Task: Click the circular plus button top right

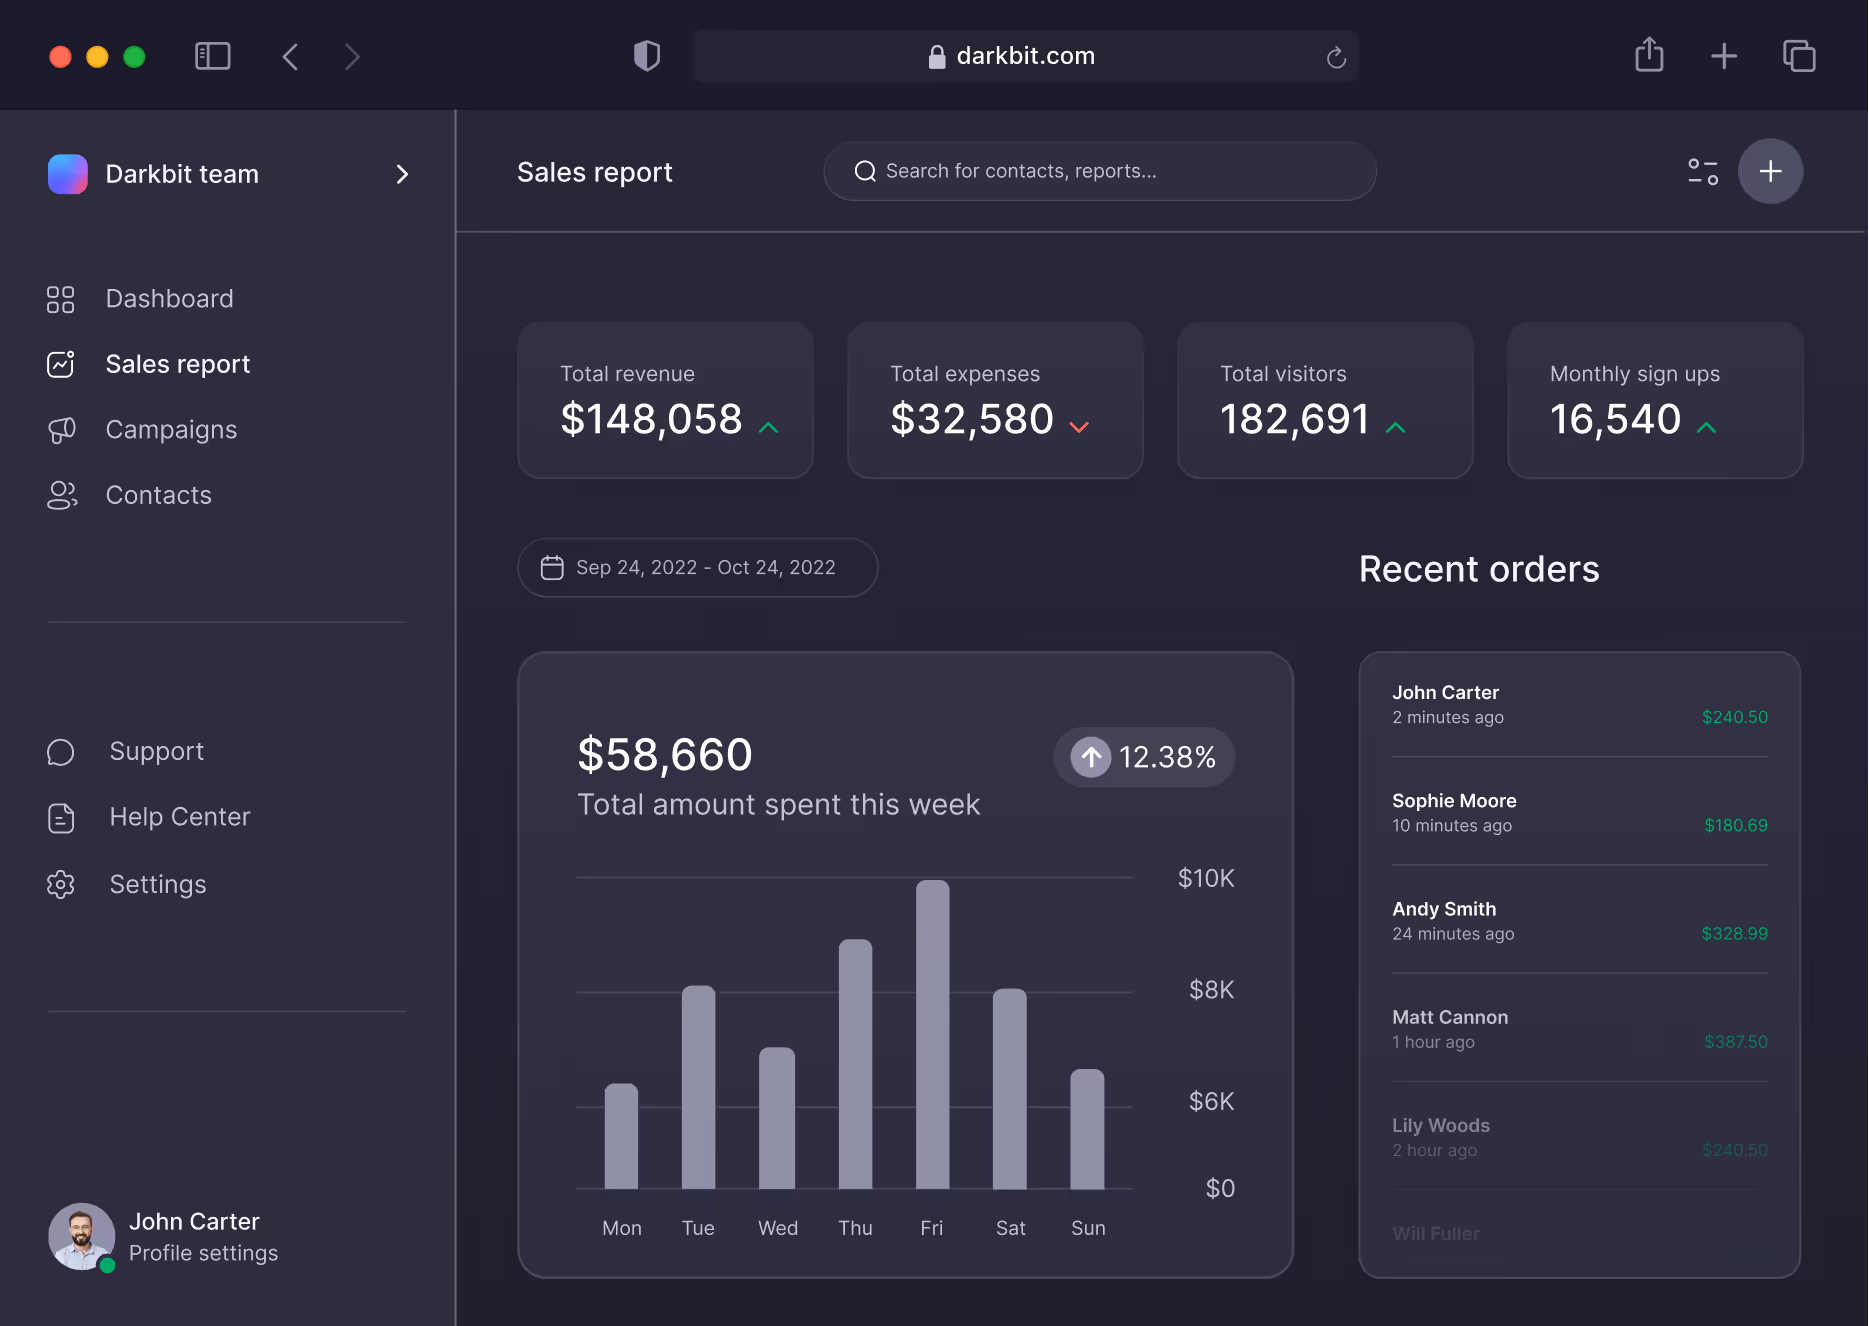Action: pyautogui.click(x=1770, y=171)
